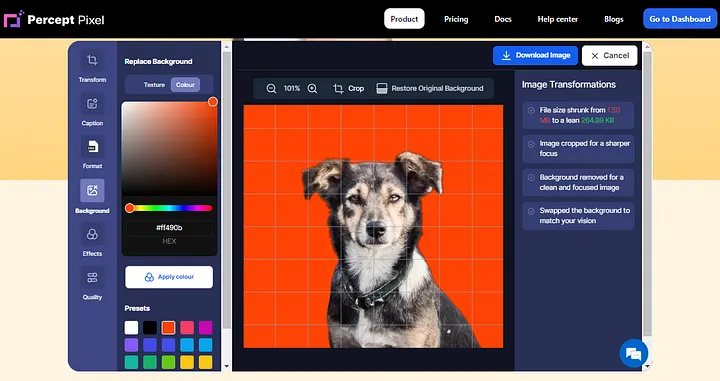
Task: Click the Apply colour button
Action: (169, 277)
